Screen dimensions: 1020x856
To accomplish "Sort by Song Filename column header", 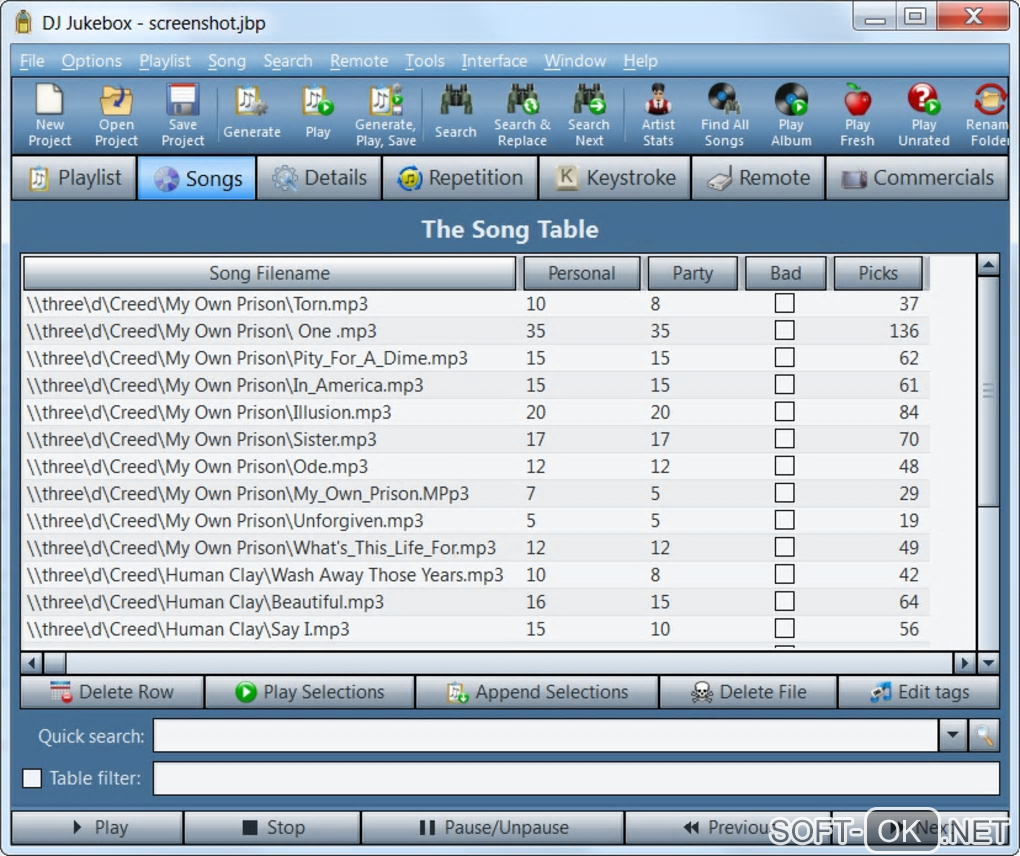I will point(269,273).
